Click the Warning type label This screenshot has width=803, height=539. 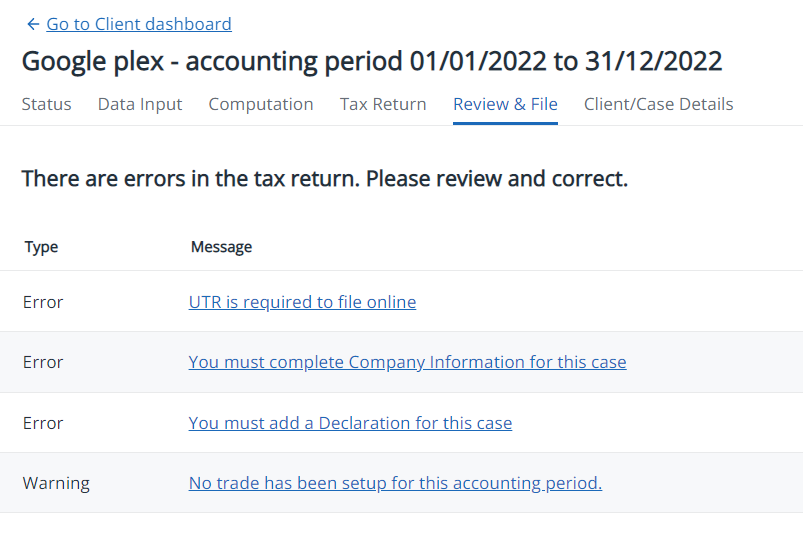[56, 483]
